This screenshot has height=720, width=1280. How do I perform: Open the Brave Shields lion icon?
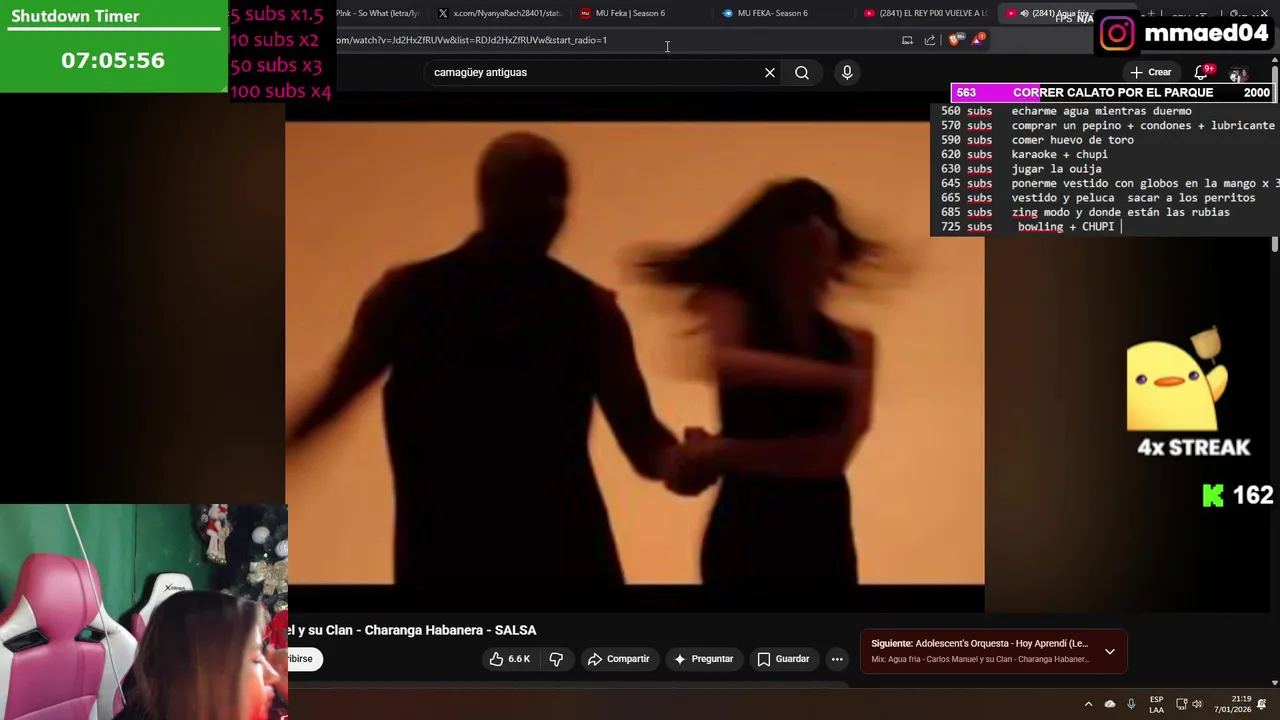click(x=955, y=40)
